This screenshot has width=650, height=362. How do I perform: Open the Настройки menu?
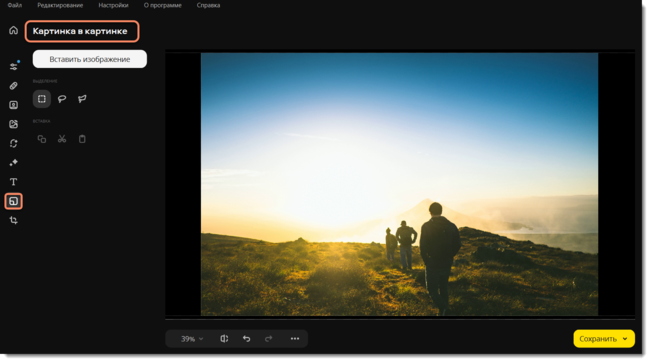(x=113, y=5)
